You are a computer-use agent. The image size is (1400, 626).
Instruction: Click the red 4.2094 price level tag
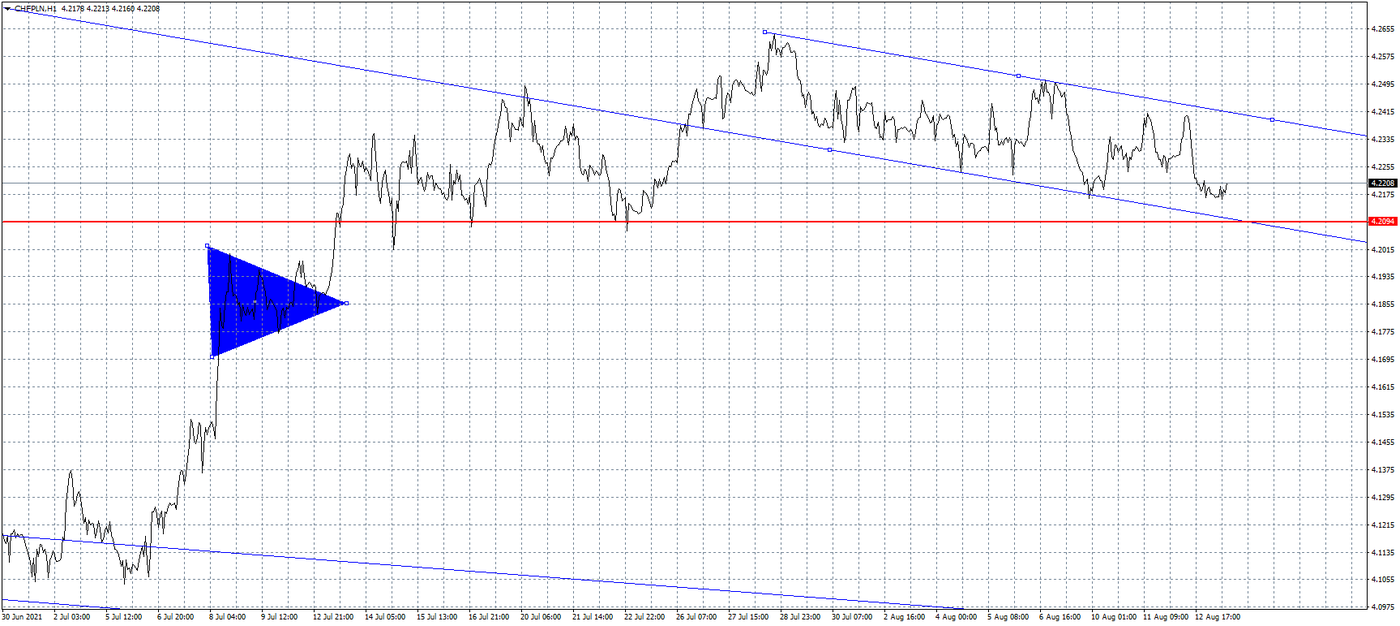(1383, 220)
